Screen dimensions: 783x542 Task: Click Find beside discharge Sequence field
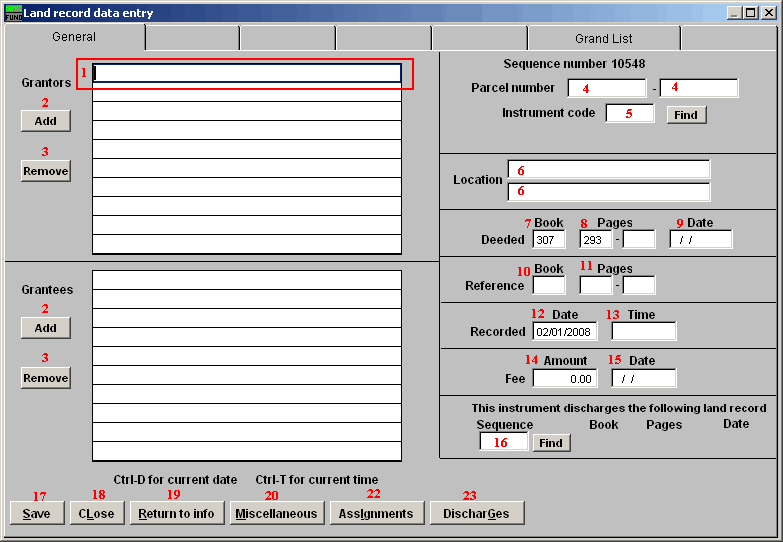tap(551, 443)
